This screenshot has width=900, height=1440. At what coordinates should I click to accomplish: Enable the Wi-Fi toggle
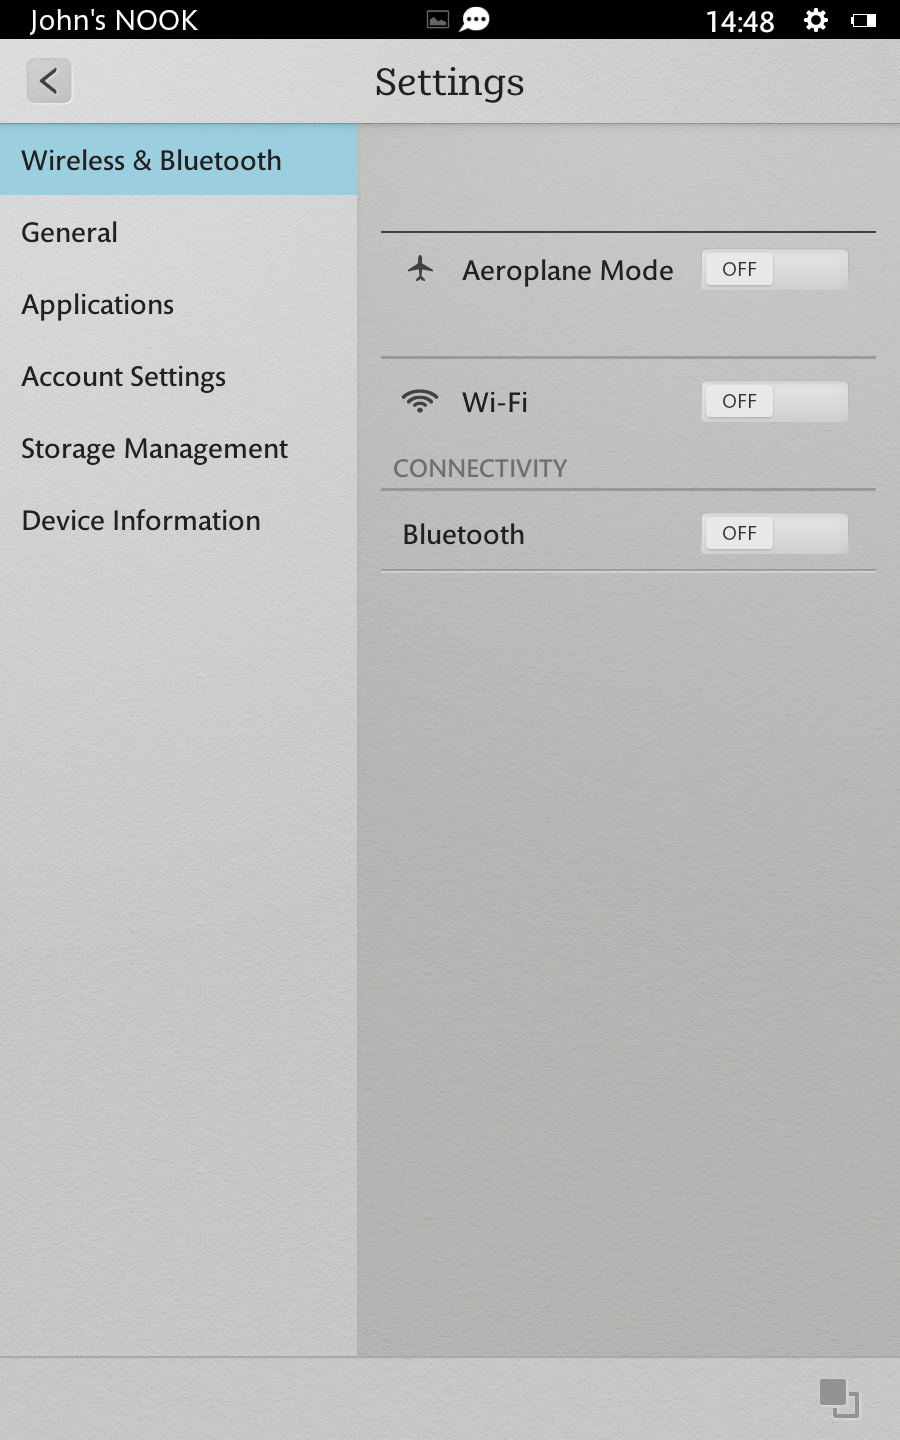tap(774, 401)
